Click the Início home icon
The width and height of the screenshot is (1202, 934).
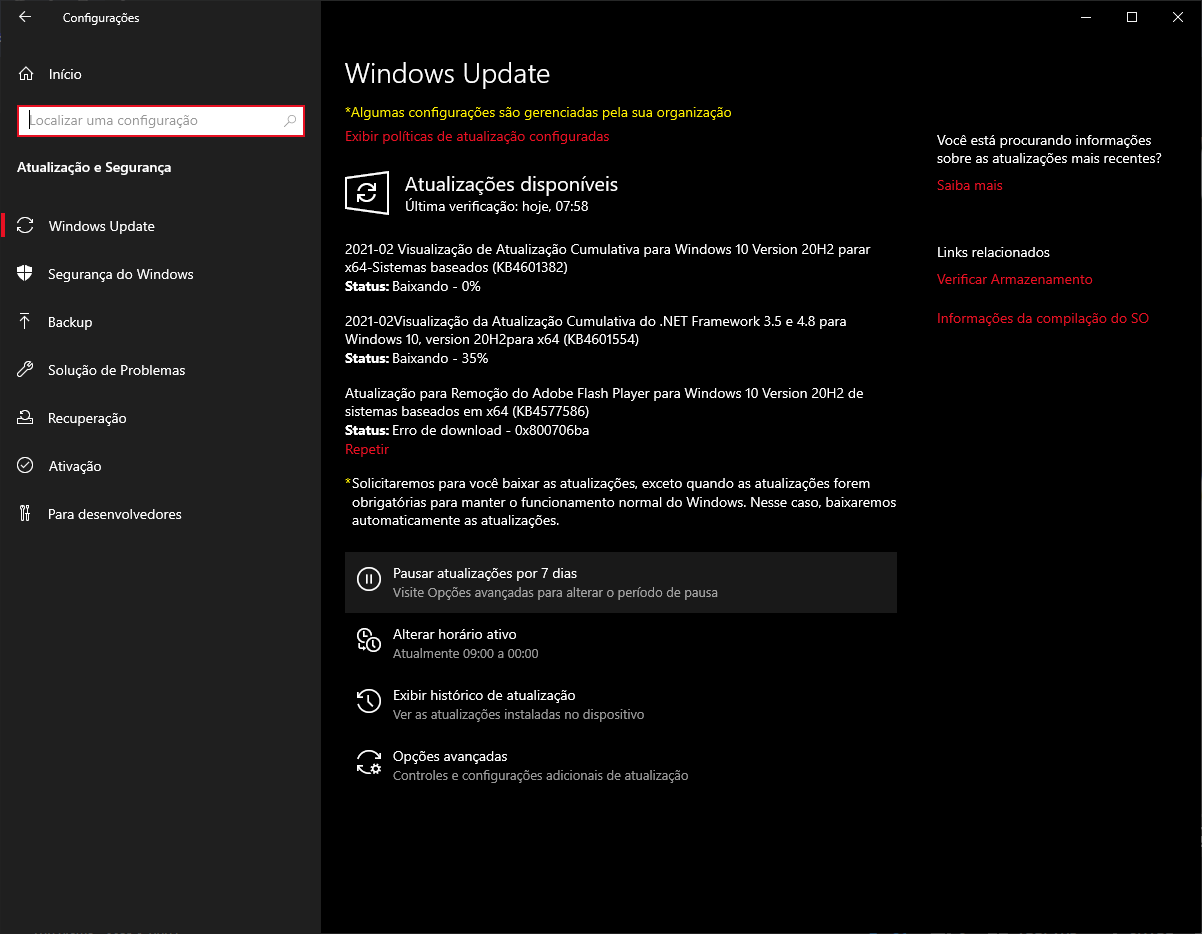(26, 74)
